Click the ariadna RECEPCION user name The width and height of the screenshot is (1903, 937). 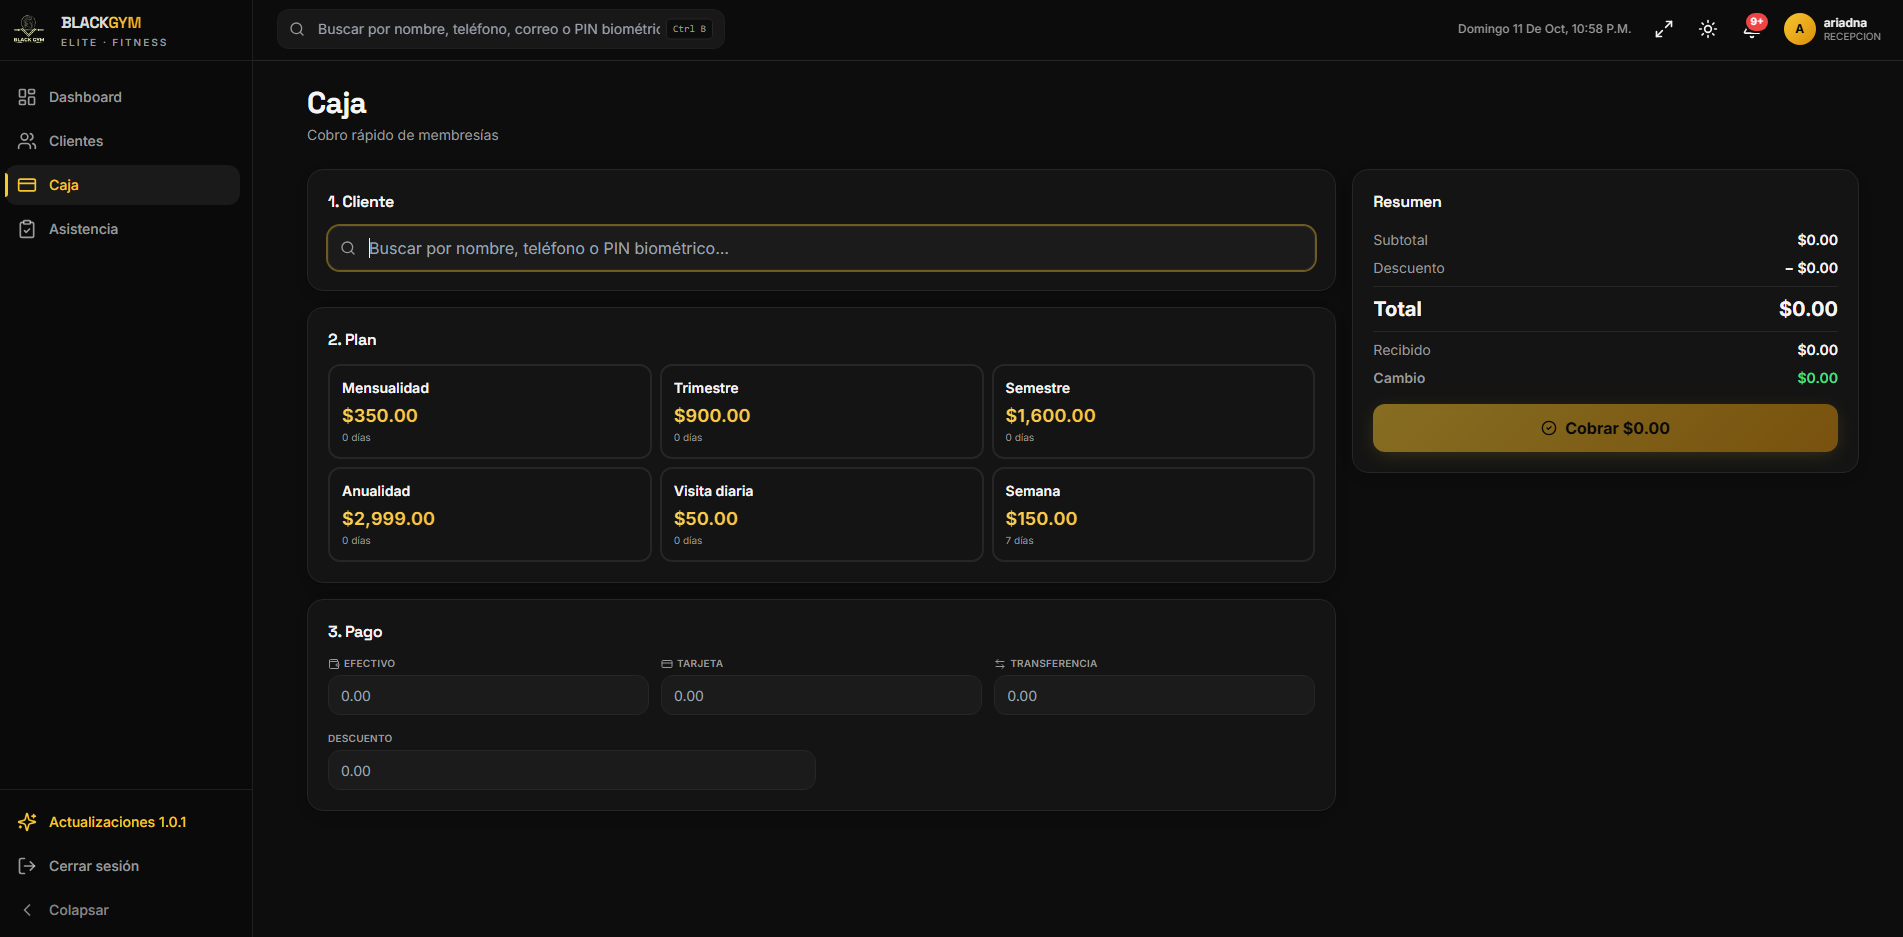[x=1852, y=29]
